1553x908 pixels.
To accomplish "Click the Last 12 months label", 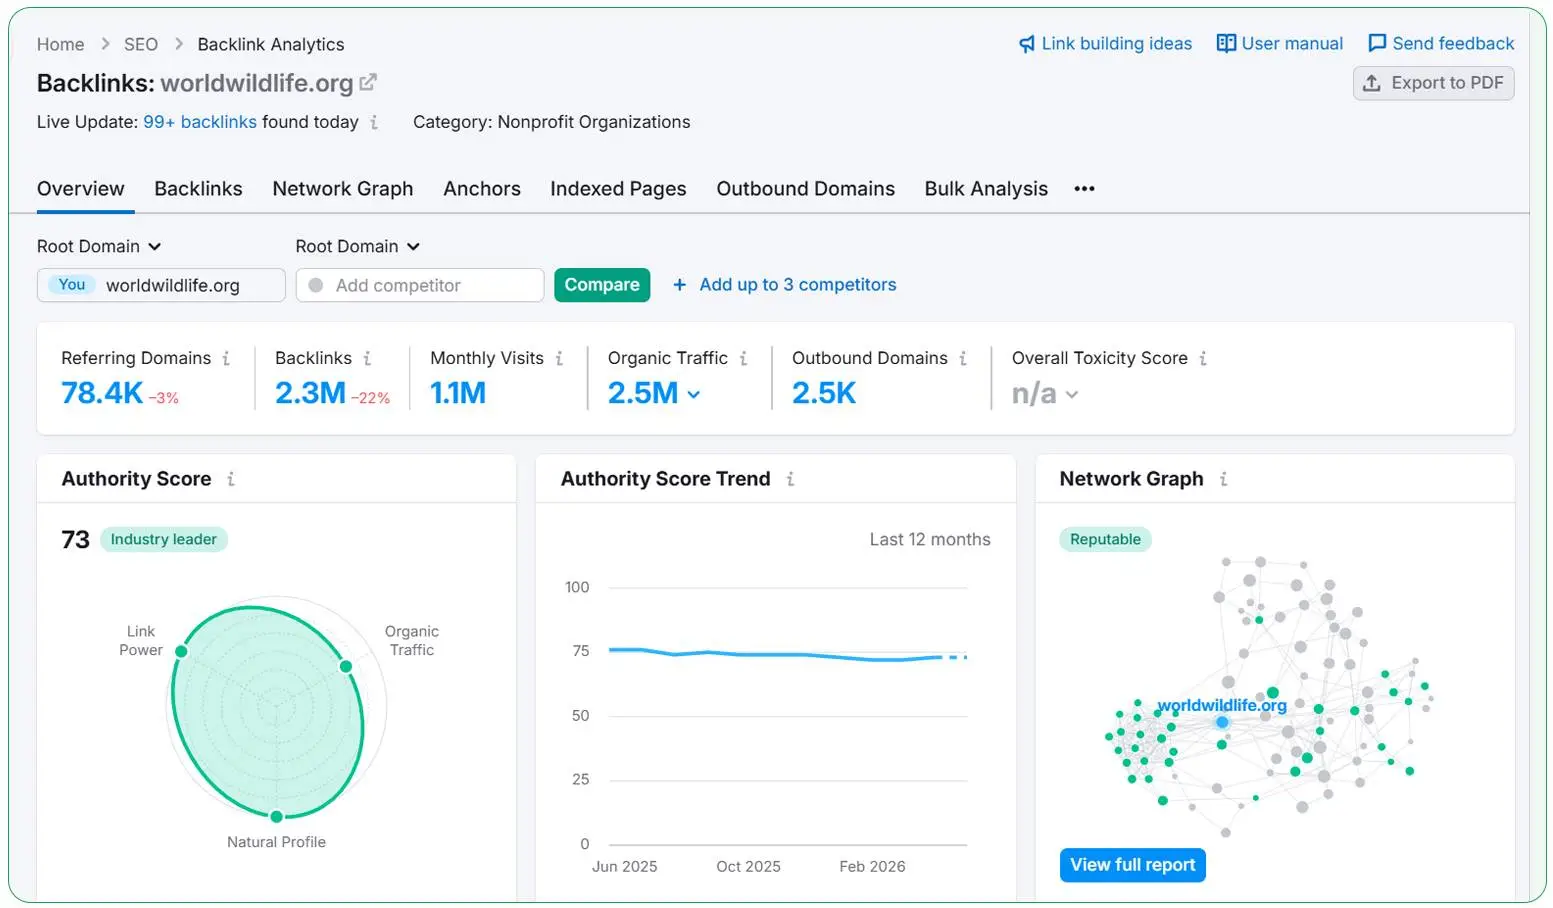I will (x=930, y=539).
